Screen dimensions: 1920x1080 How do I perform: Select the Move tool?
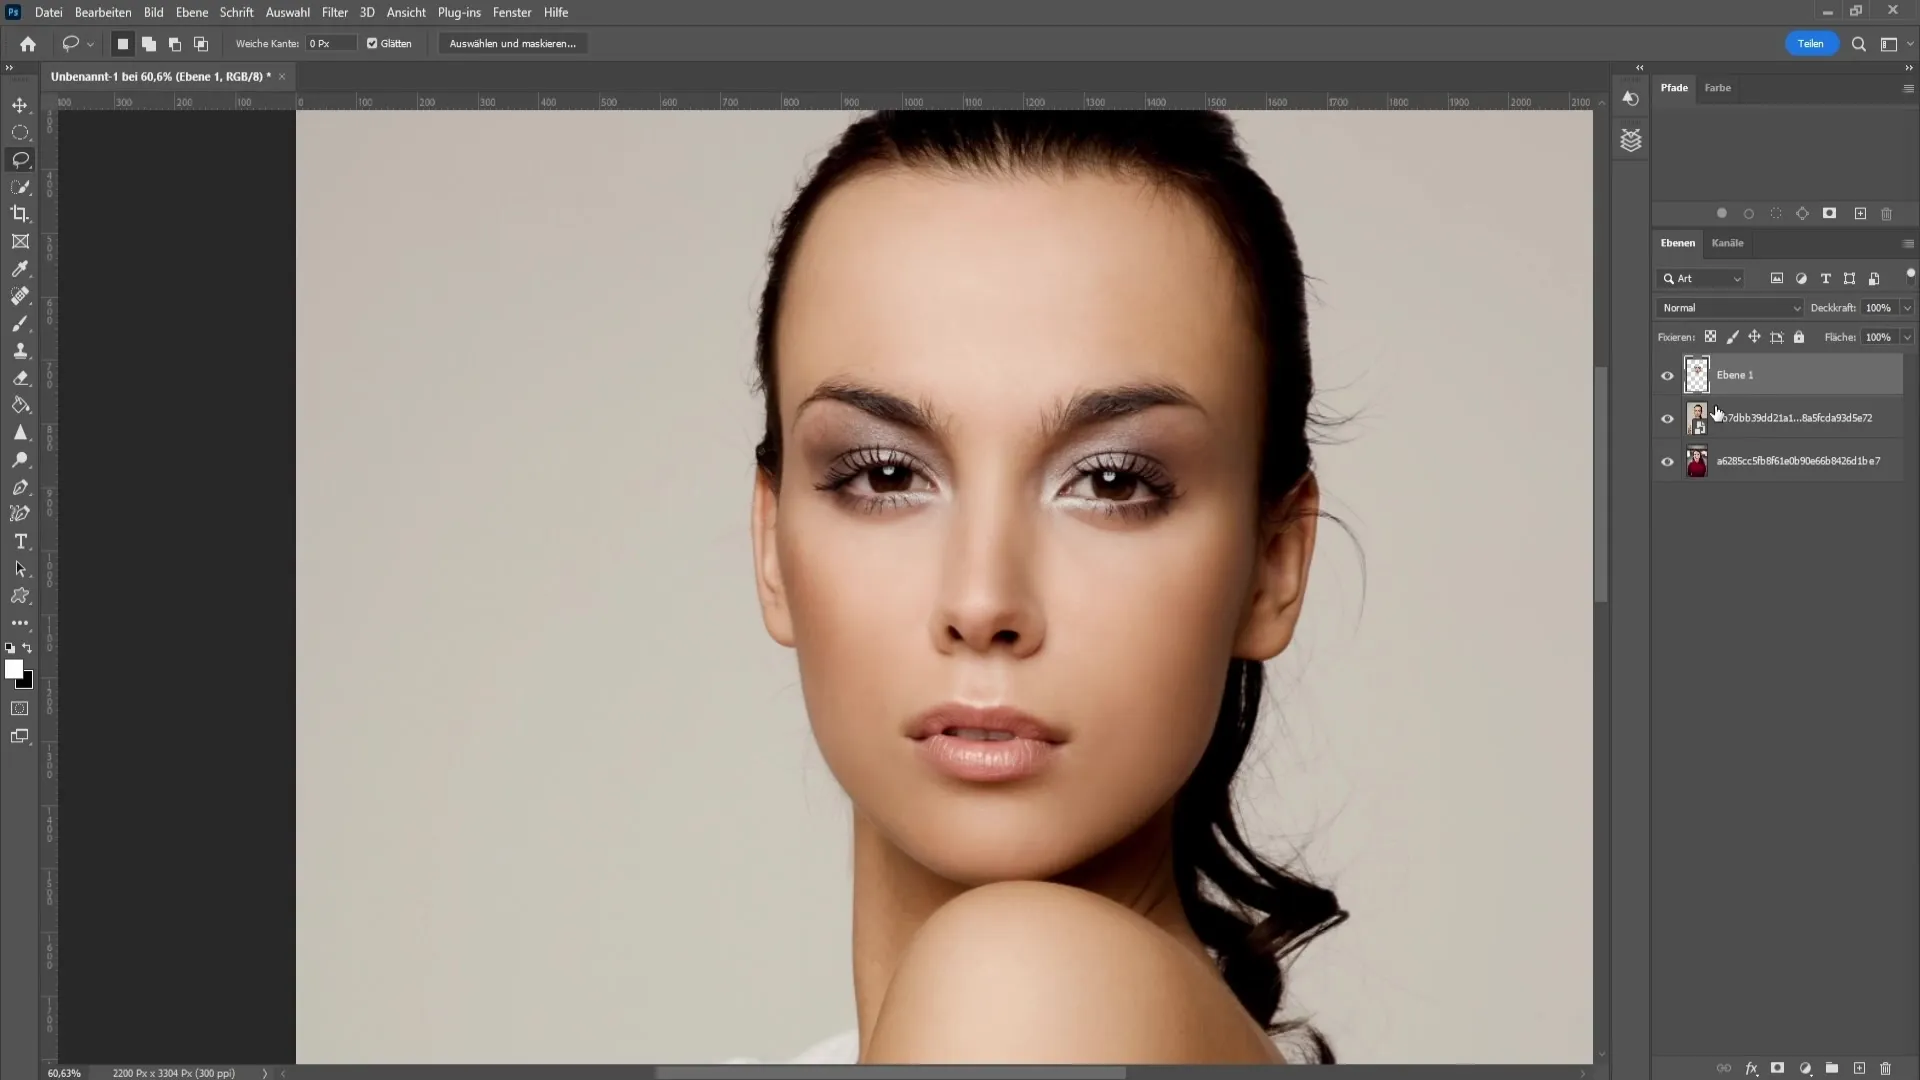[x=20, y=104]
